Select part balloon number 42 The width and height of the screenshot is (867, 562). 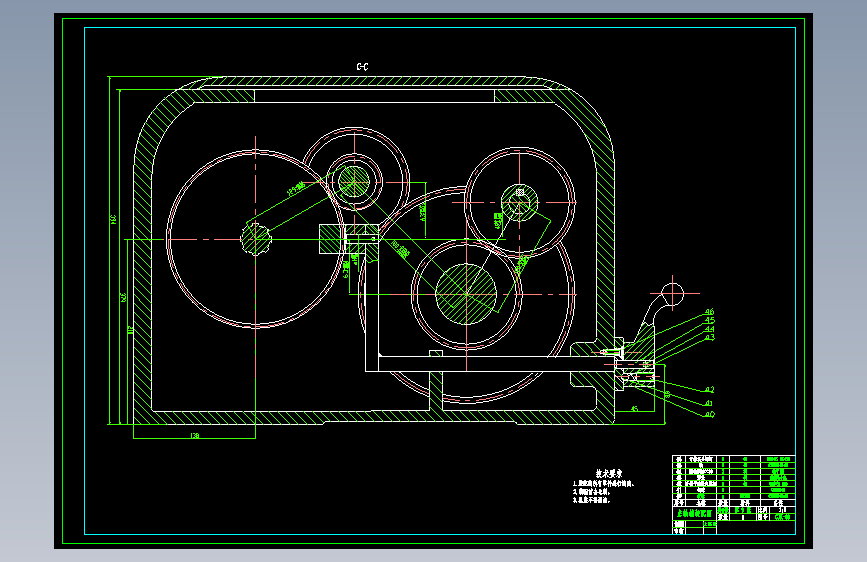click(x=709, y=389)
